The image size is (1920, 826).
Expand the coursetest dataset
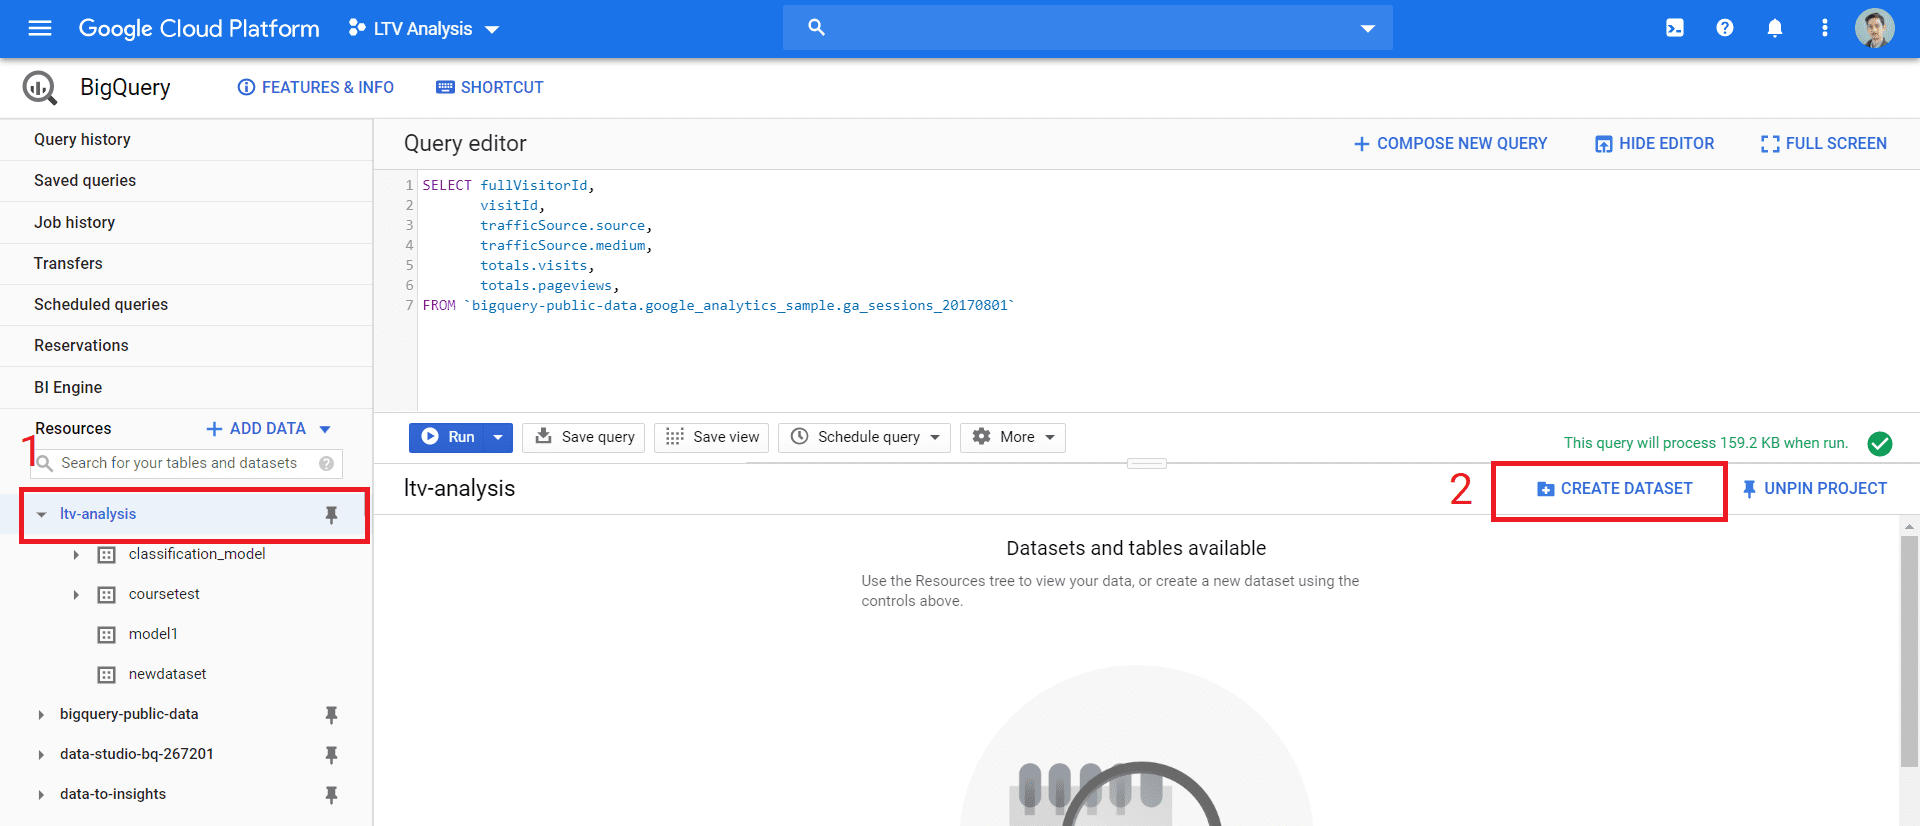click(x=76, y=594)
